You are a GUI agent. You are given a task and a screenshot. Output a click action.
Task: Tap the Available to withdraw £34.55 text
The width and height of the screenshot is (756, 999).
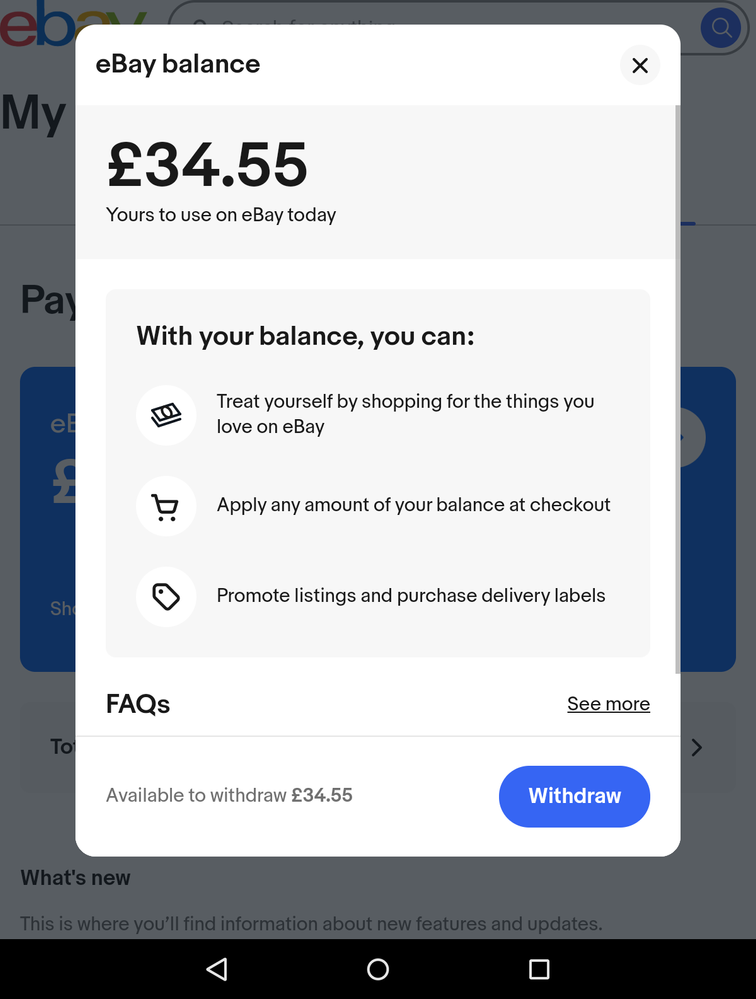click(229, 795)
